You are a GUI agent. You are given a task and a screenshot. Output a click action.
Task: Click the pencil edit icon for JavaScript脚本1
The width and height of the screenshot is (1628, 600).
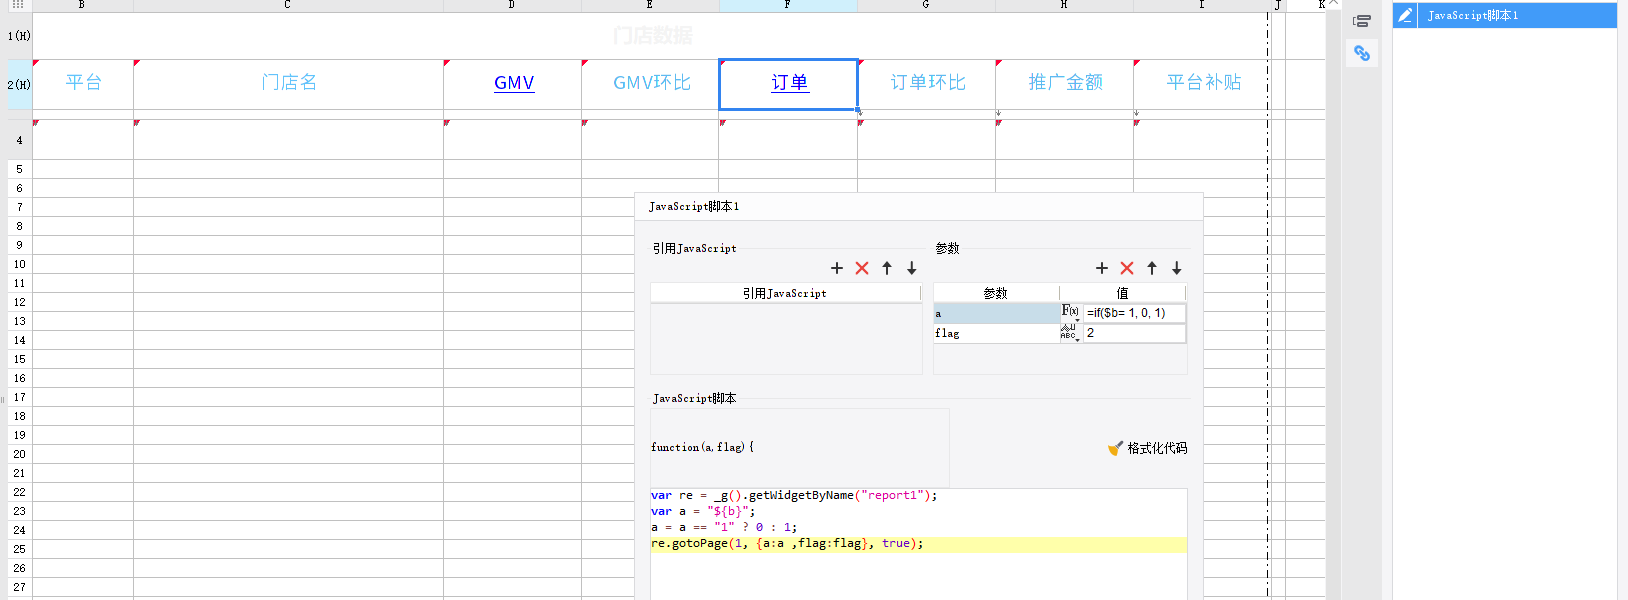(1405, 15)
